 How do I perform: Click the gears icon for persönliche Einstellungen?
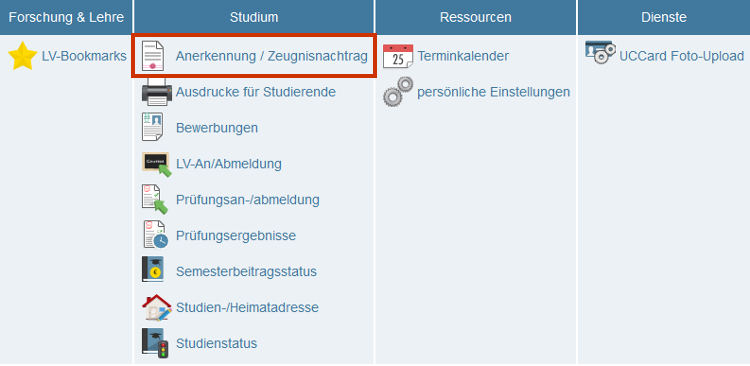[x=398, y=91]
